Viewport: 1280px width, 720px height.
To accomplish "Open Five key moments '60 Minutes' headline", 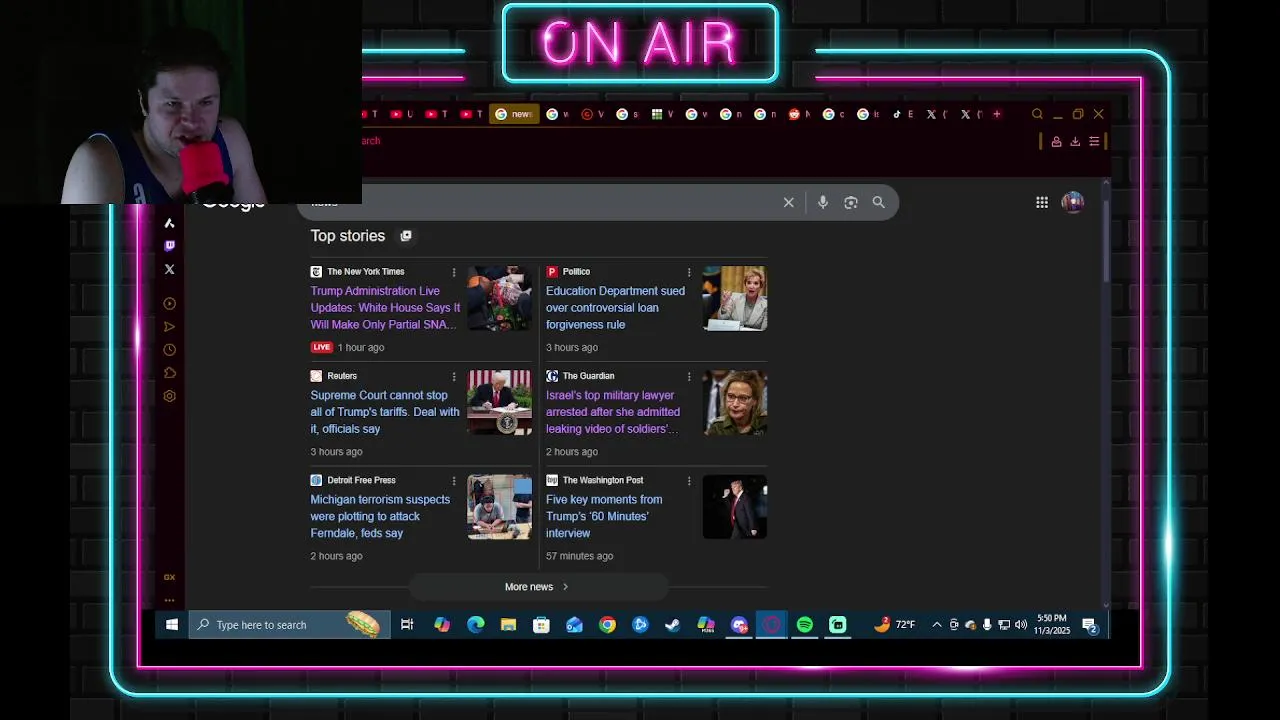I will pyautogui.click(x=604, y=516).
